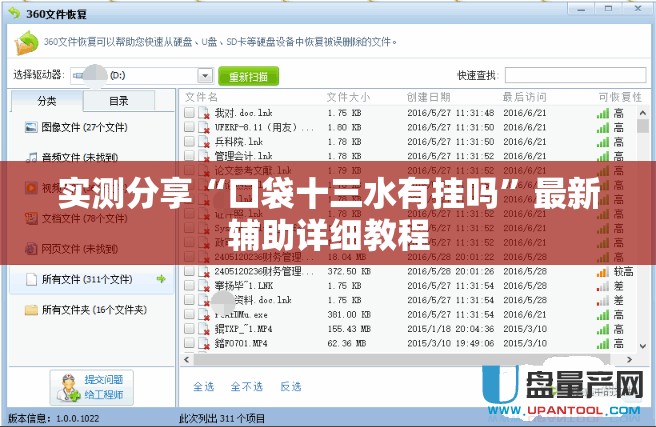Click the deleted-file icon of F0701.MP4

(204, 343)
